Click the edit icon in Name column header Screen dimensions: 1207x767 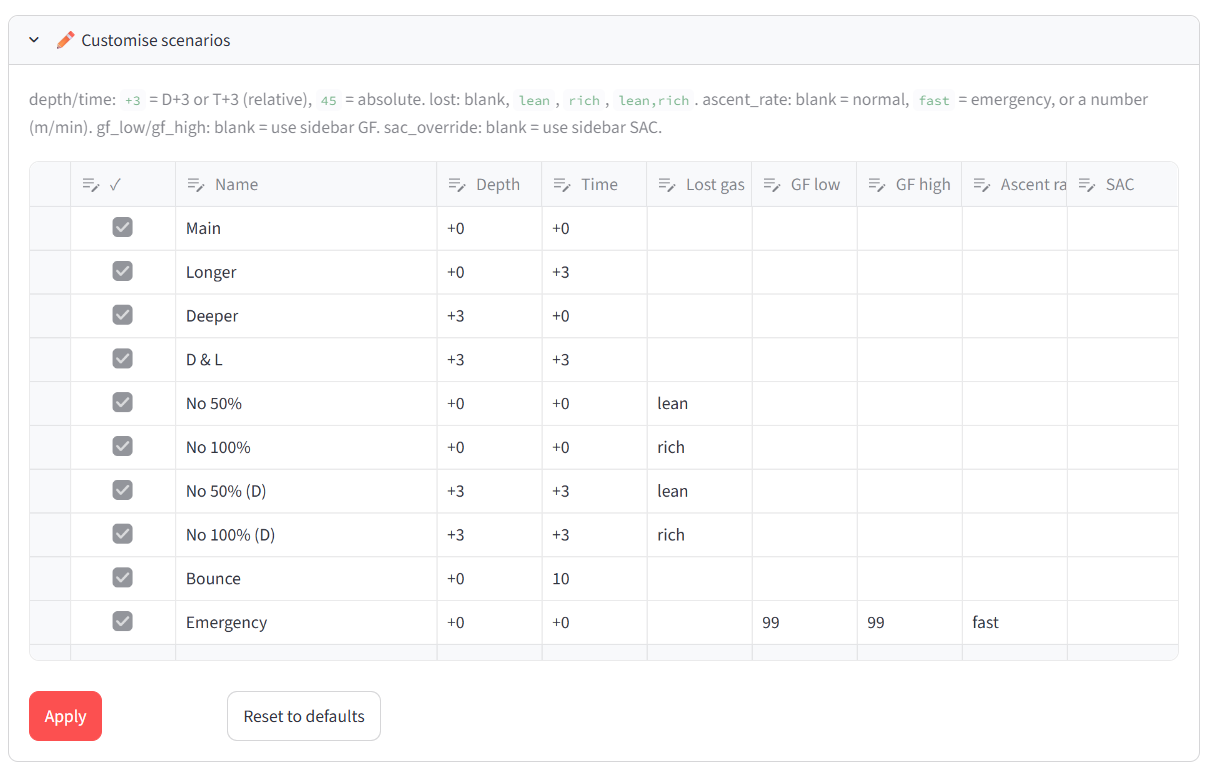[196, 184]
